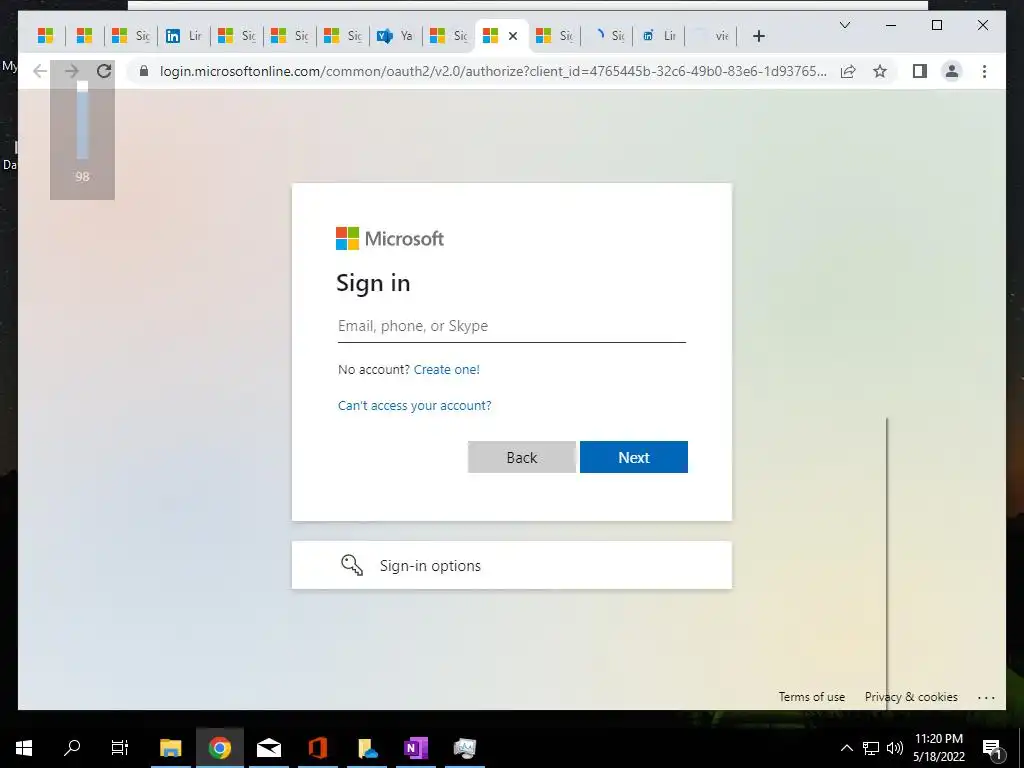This screenshot has height=768, width=1024.
Task: Go forward in Chrome browser
Action: coord(72,71)
